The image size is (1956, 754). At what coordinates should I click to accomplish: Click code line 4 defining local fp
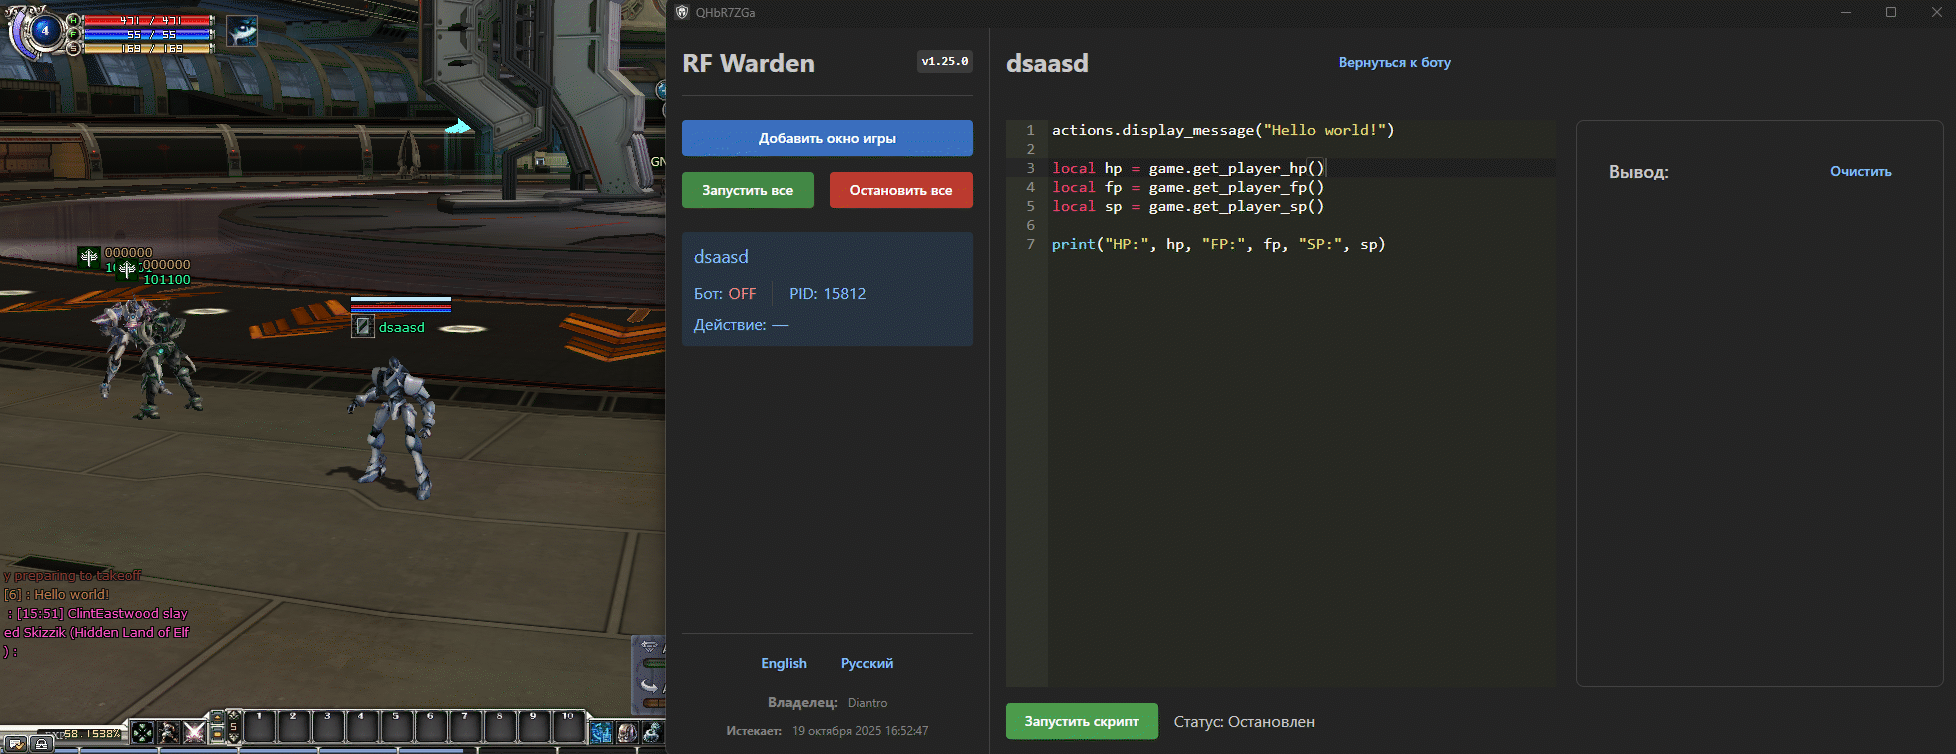coord(1187,187)
